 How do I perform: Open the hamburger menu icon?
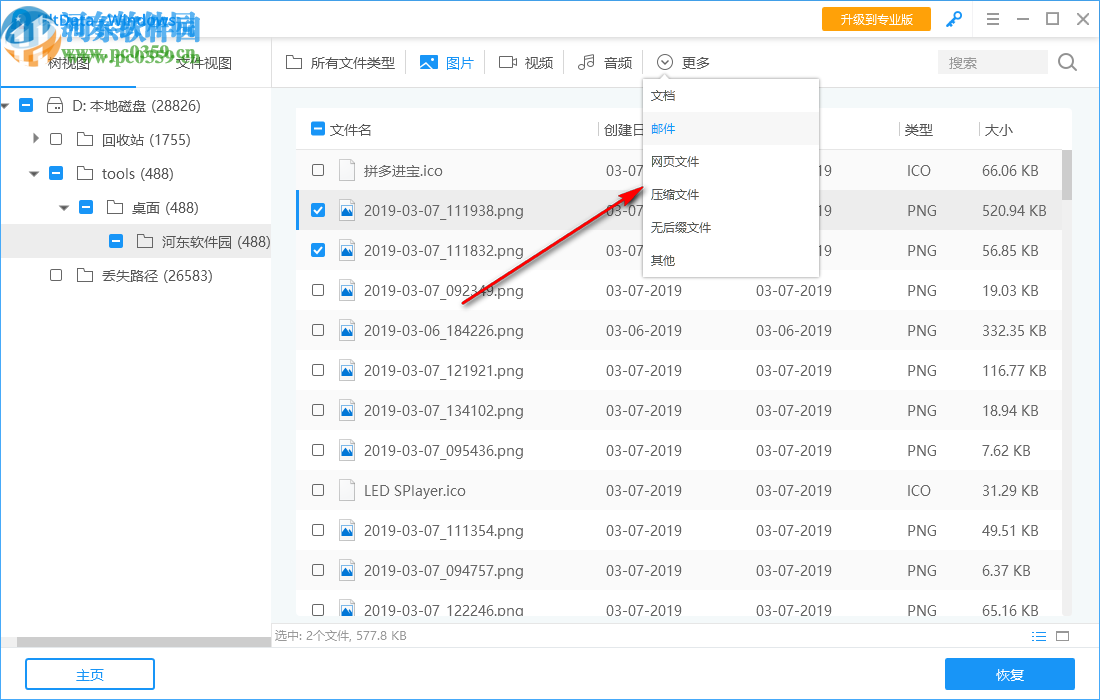[993, 18]
